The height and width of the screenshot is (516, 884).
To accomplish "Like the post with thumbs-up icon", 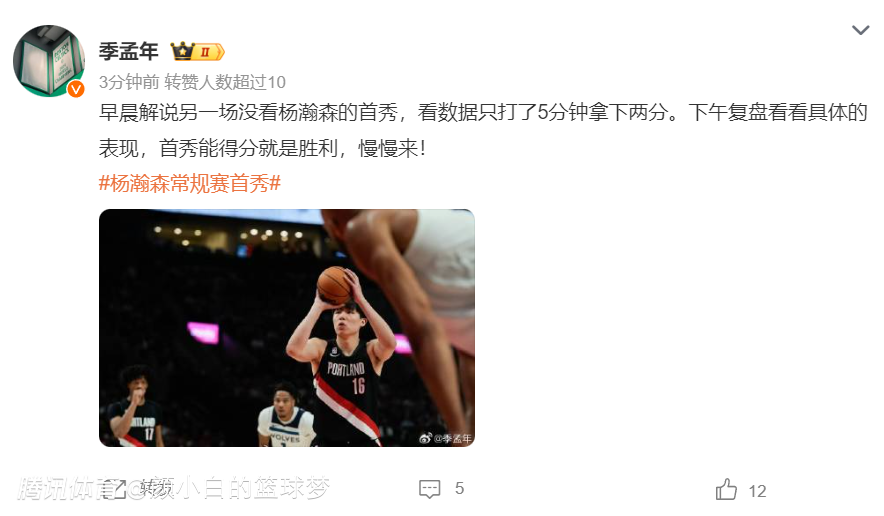I will [x=726, y=489].
